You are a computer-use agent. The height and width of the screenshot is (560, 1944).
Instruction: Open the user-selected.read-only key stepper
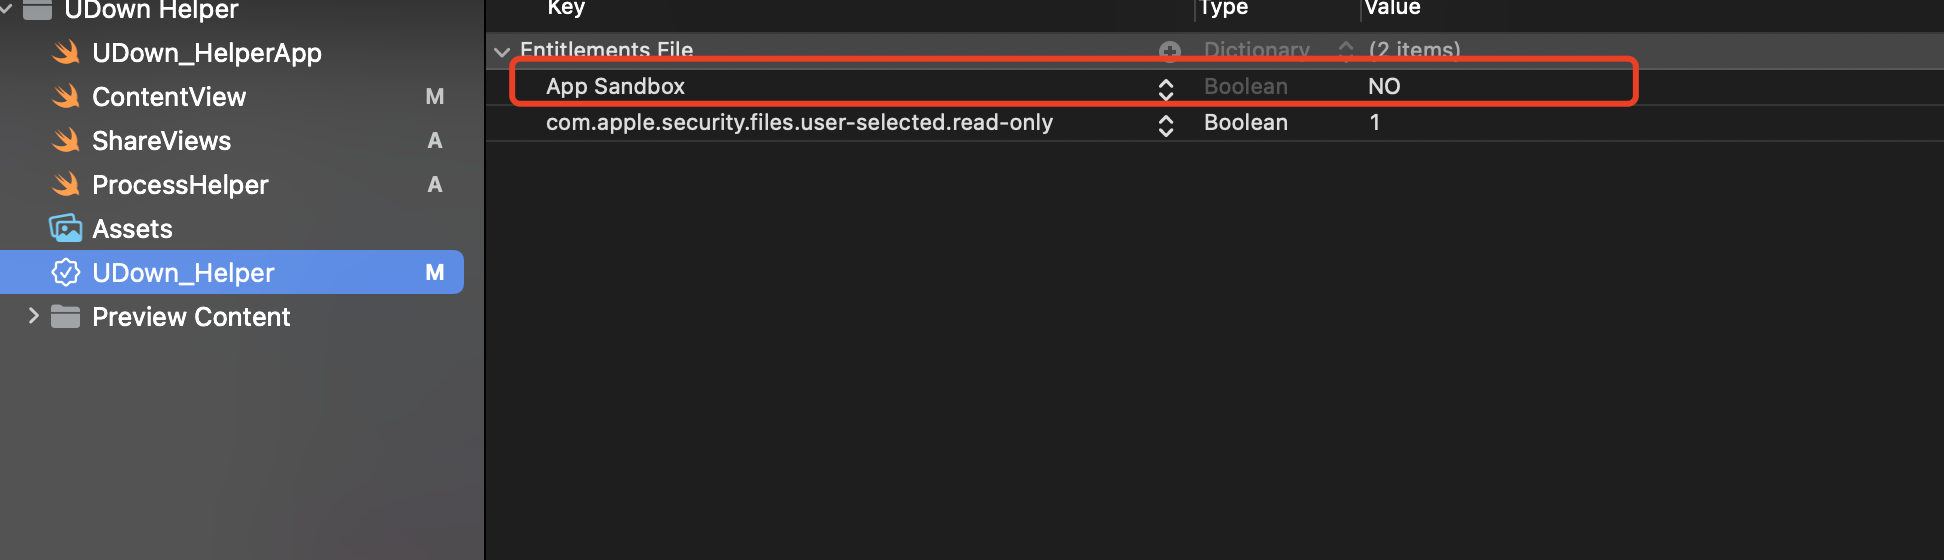[1165, 124]
